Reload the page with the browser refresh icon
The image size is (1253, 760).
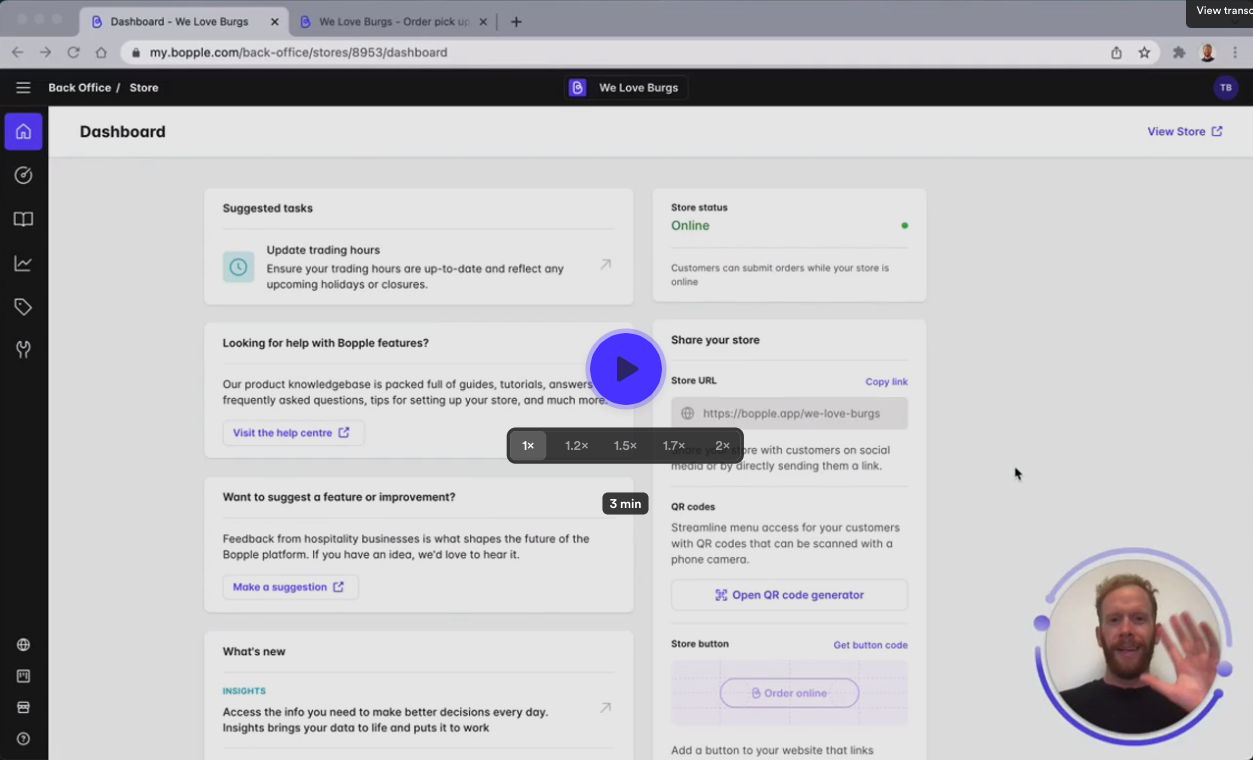tap(73, 52)
